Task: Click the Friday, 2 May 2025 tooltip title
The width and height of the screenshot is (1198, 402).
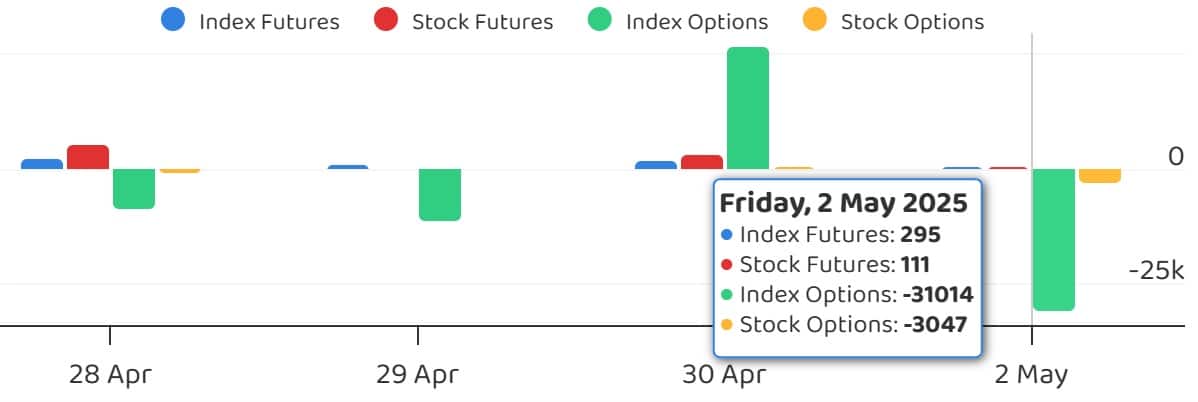Action: [843, 203]
